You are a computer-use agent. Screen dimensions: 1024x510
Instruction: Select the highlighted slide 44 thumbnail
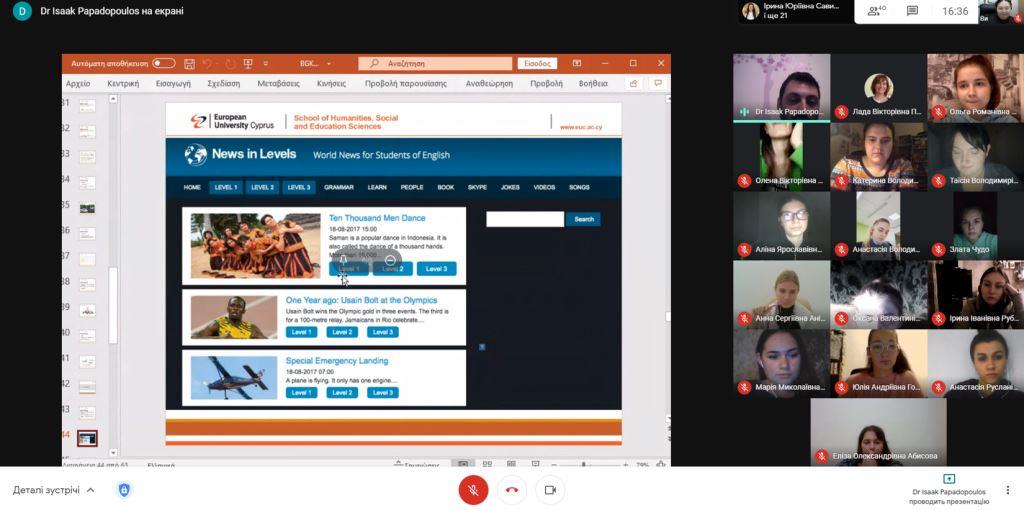point(87,438)
